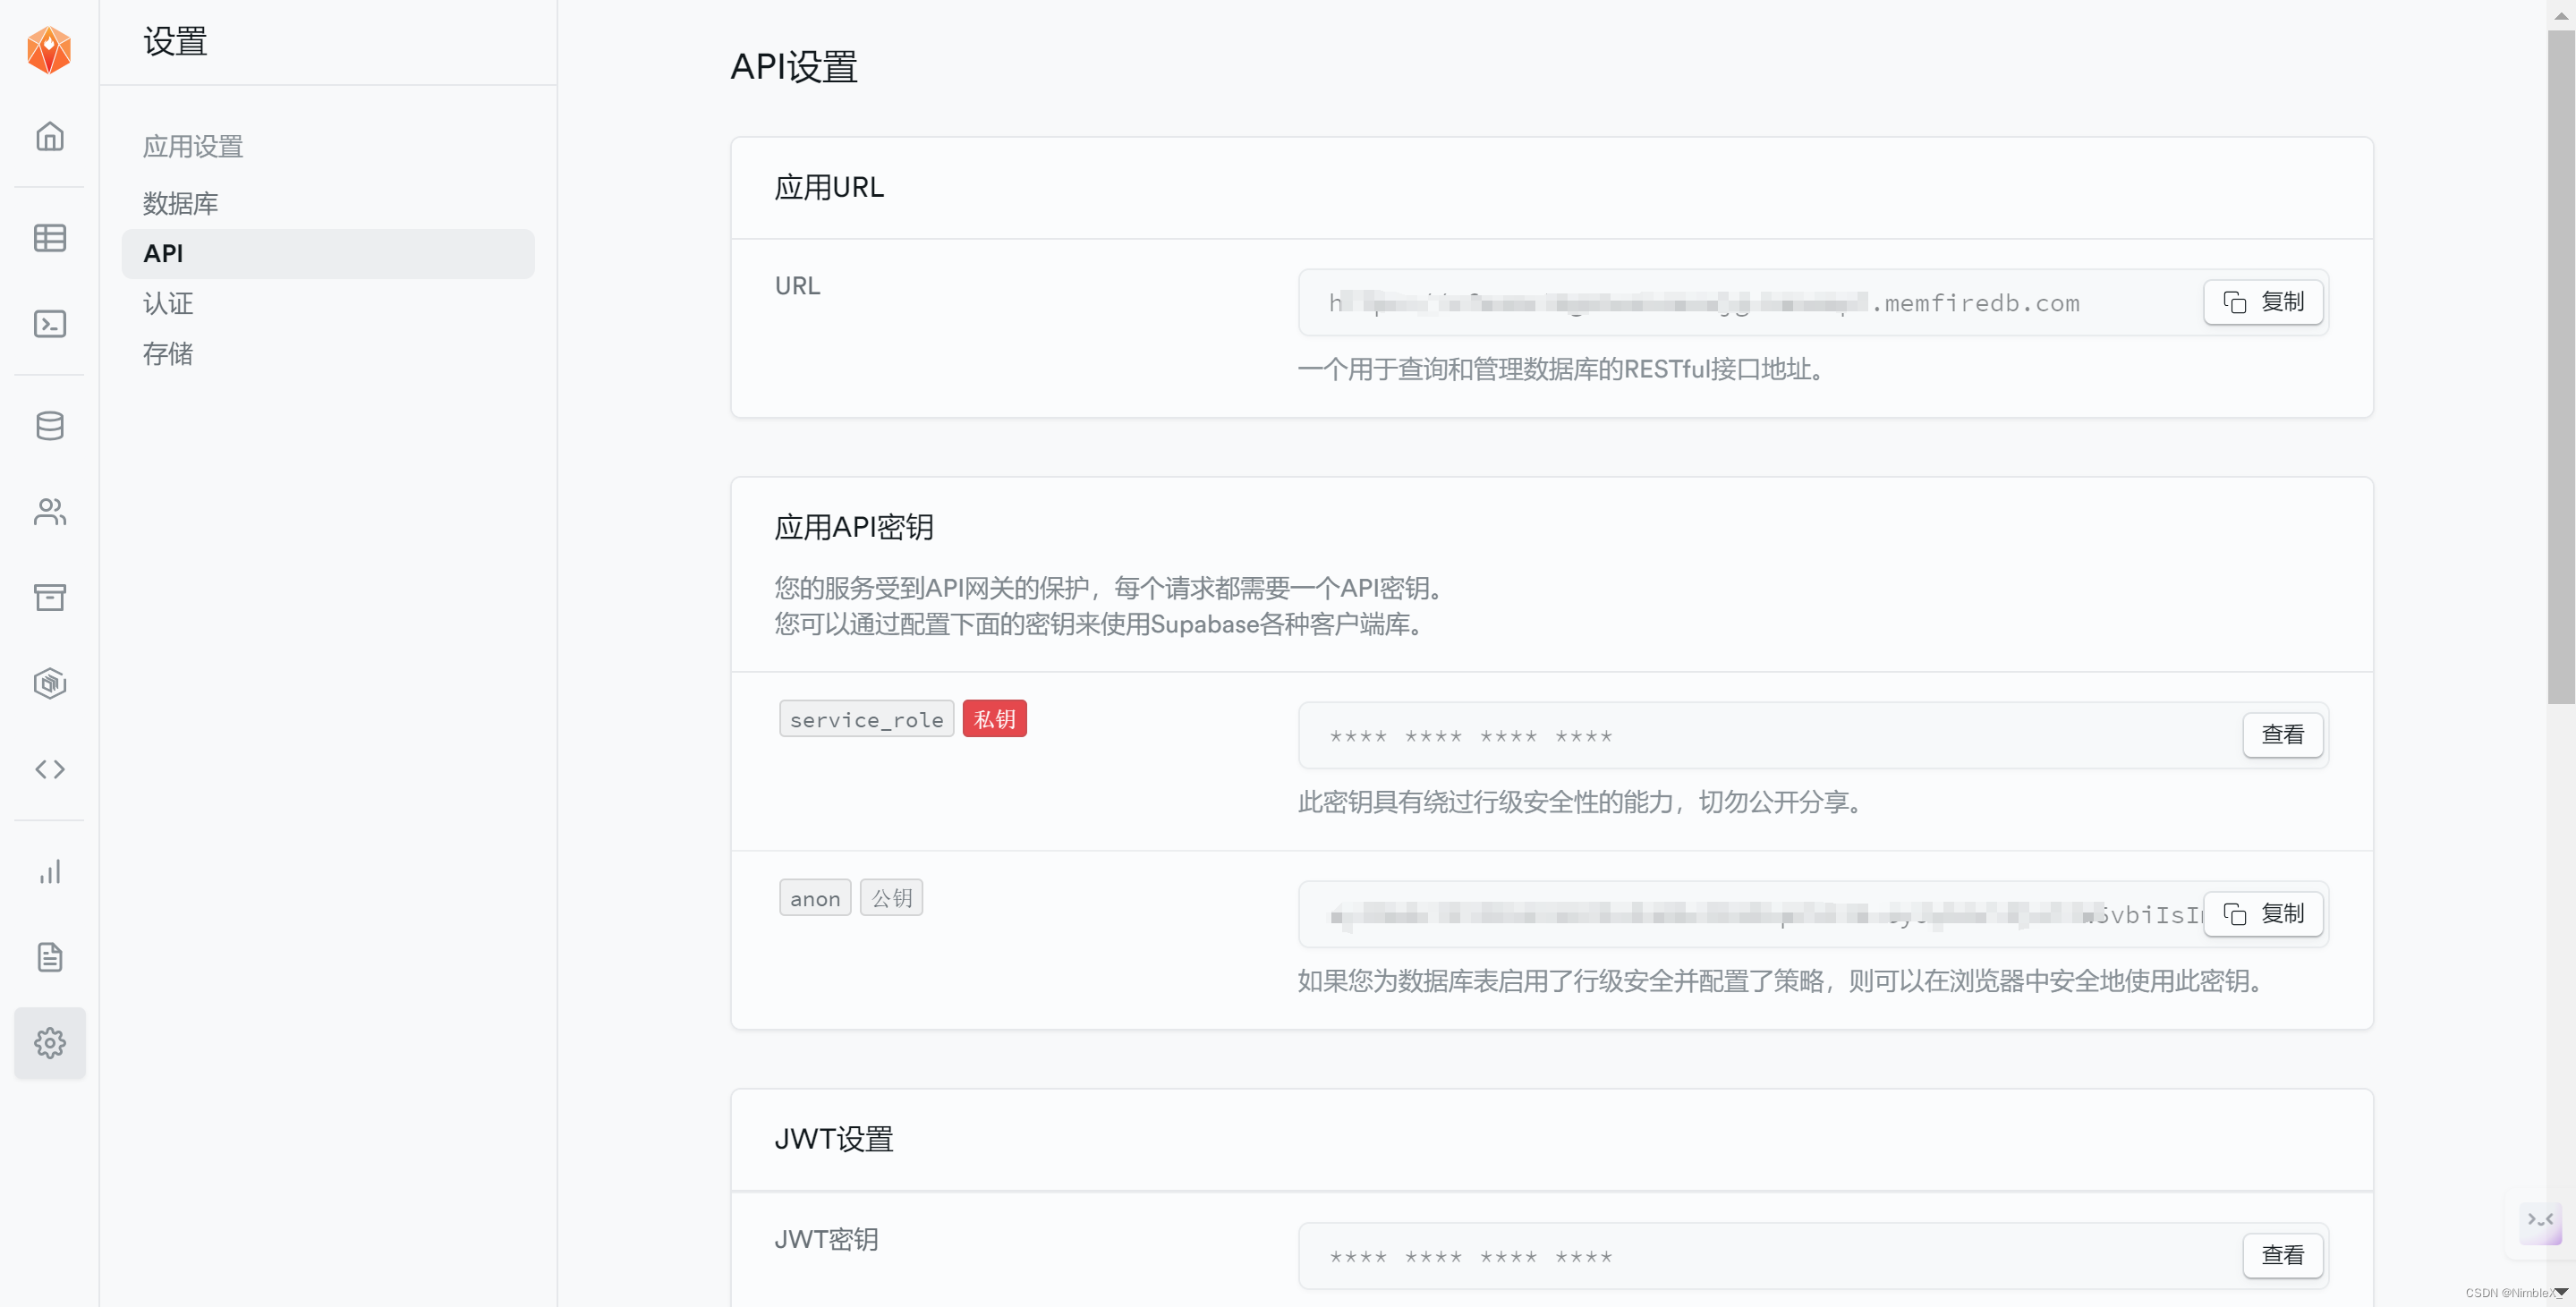Click the MemFire logo at top
This screenshot has width=2576, height=1307.
[x=49, y=49]
